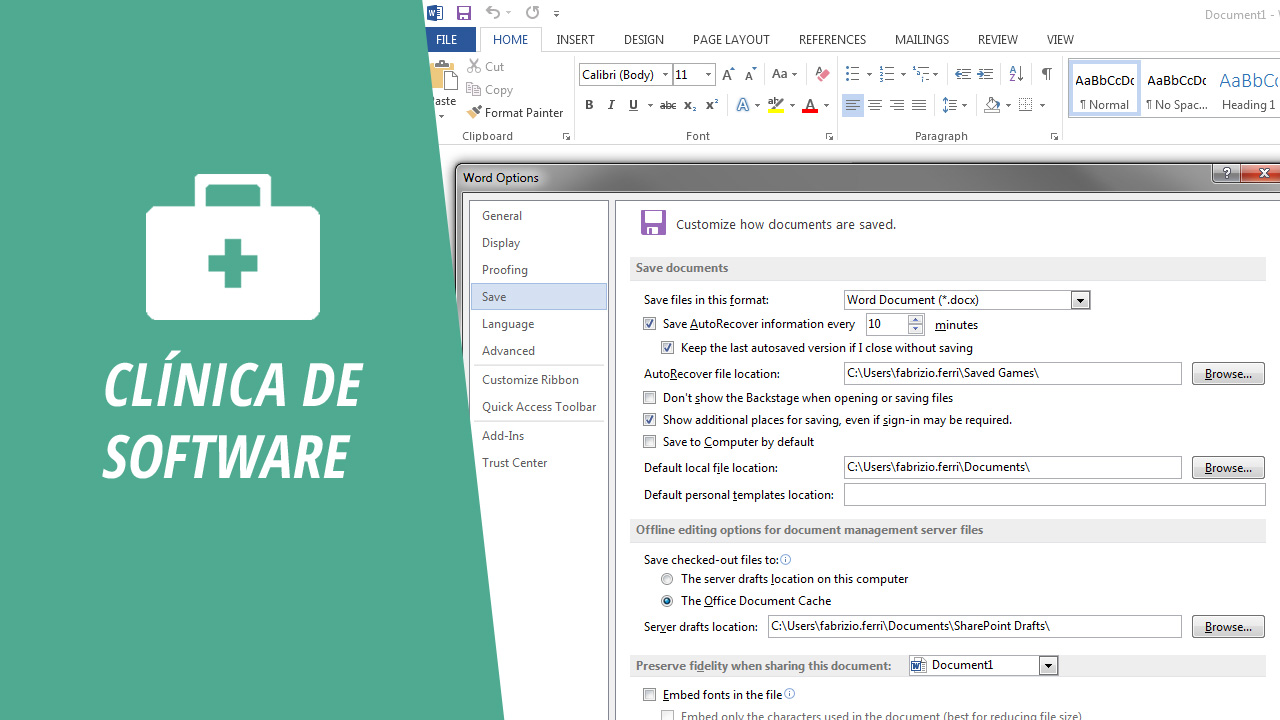Open the Save files in this format dropdown
The width and height of the screenshot is (1280, 720).
tap(1080, 300)
